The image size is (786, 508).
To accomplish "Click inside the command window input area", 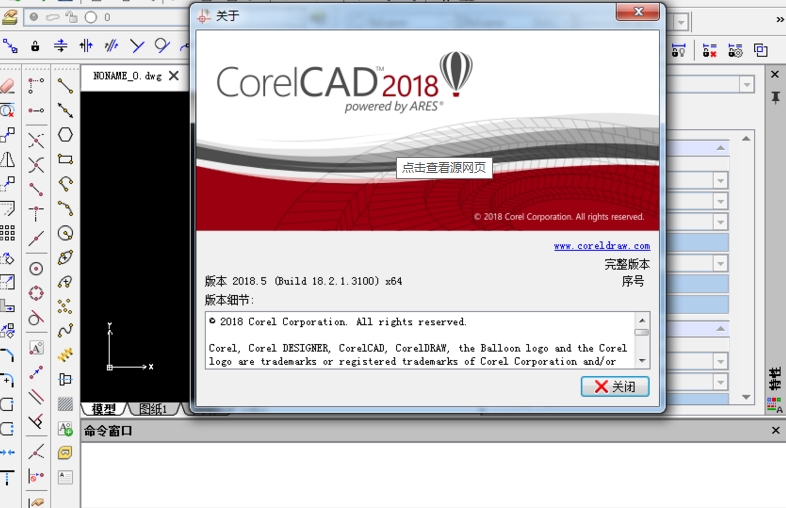I will (433, 475).
